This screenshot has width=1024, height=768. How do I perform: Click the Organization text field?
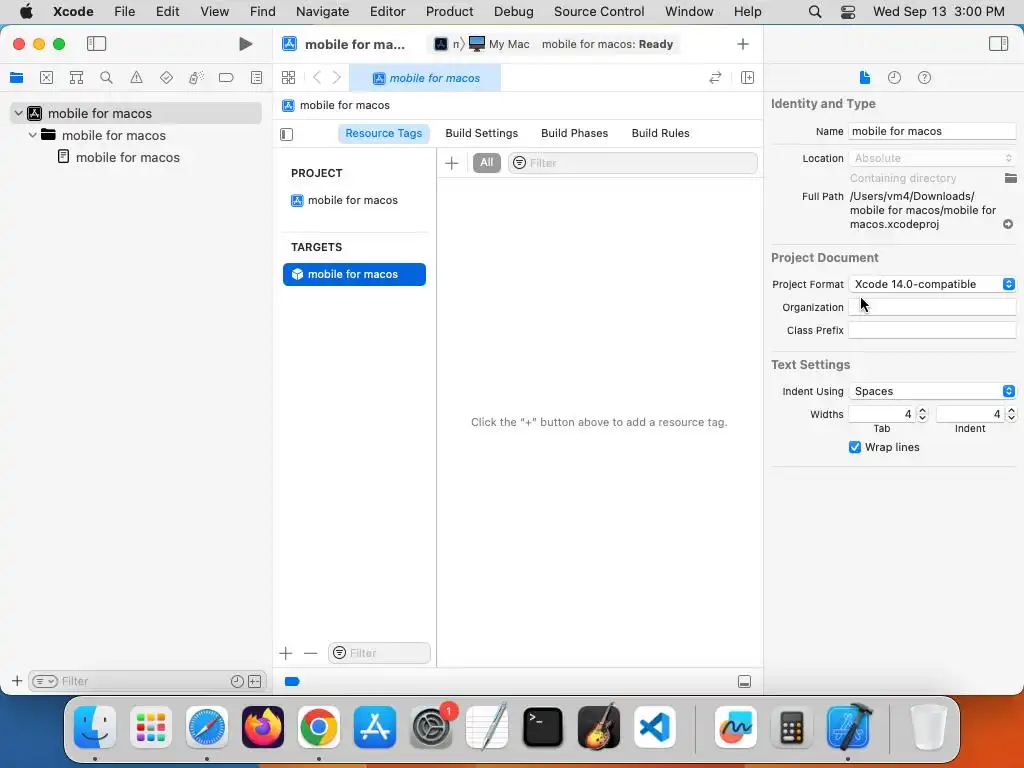(x=932, y=307)
